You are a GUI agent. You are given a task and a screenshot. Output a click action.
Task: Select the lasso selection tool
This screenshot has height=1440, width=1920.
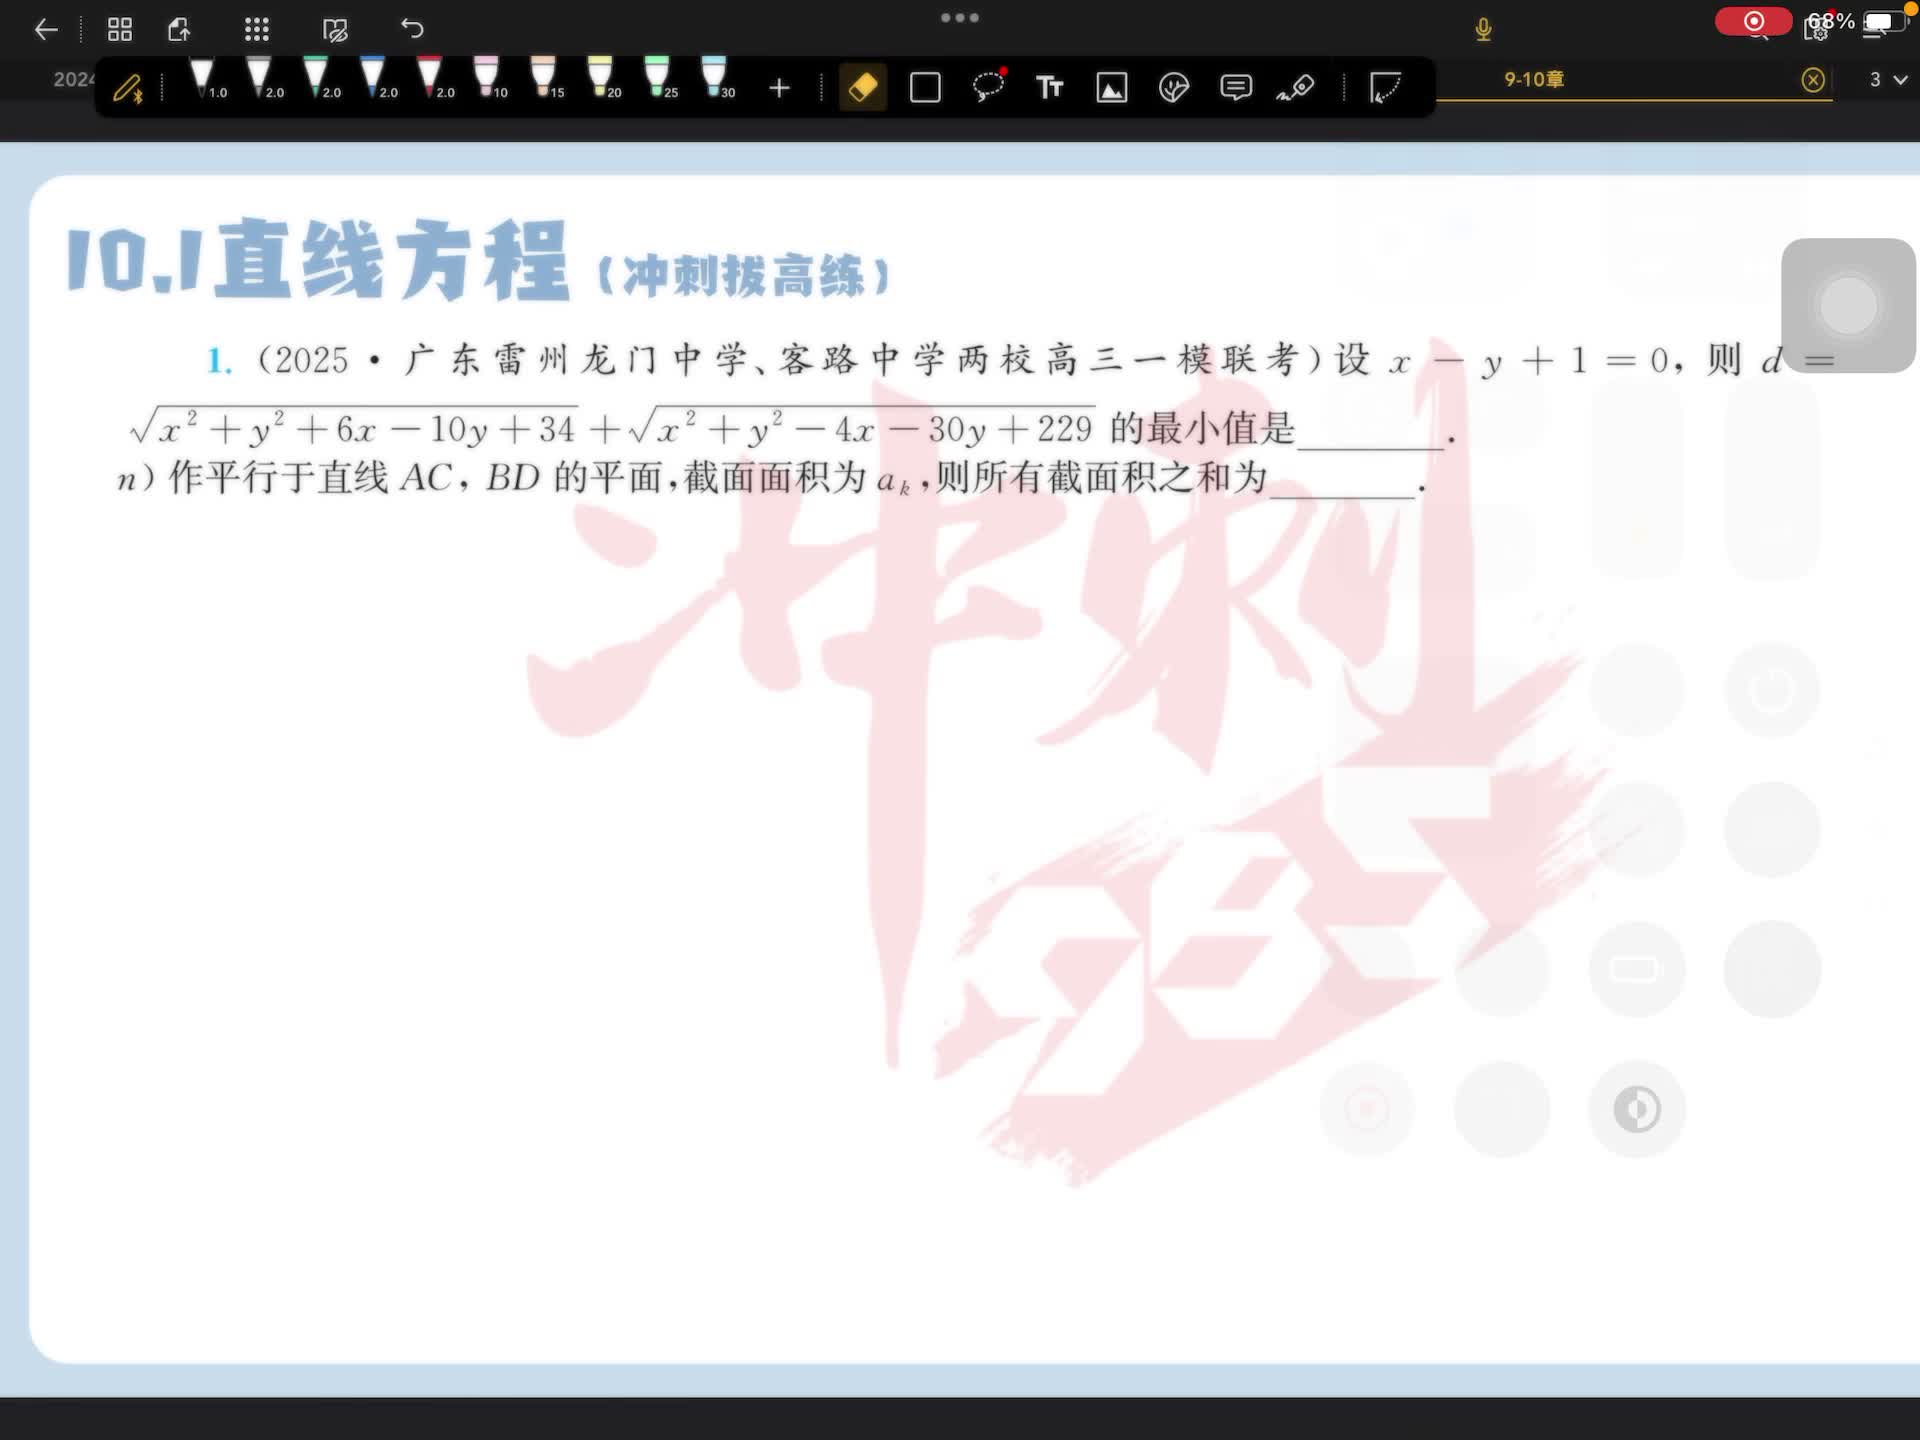[988, 88]
